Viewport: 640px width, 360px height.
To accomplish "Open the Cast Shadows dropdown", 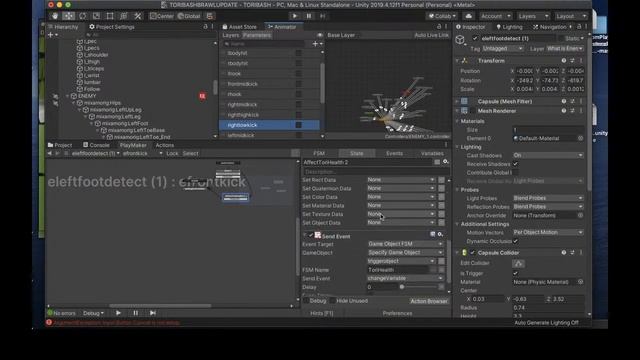I will pyautogui.click(x=548, y=156).
